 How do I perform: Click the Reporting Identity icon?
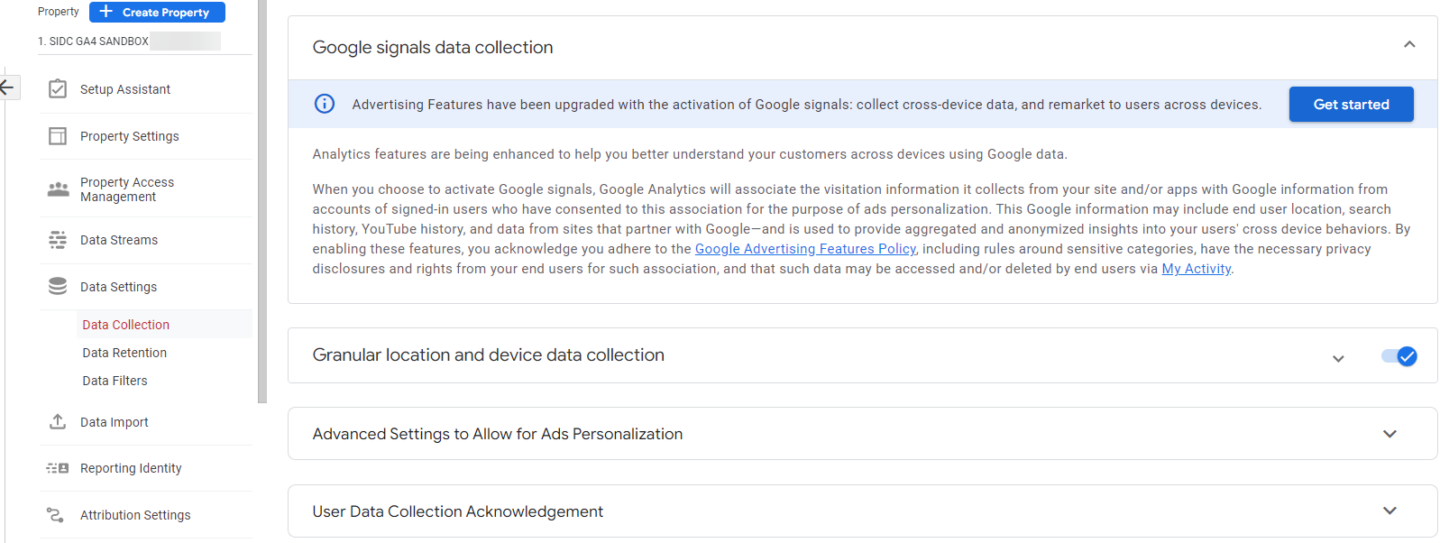58,468
